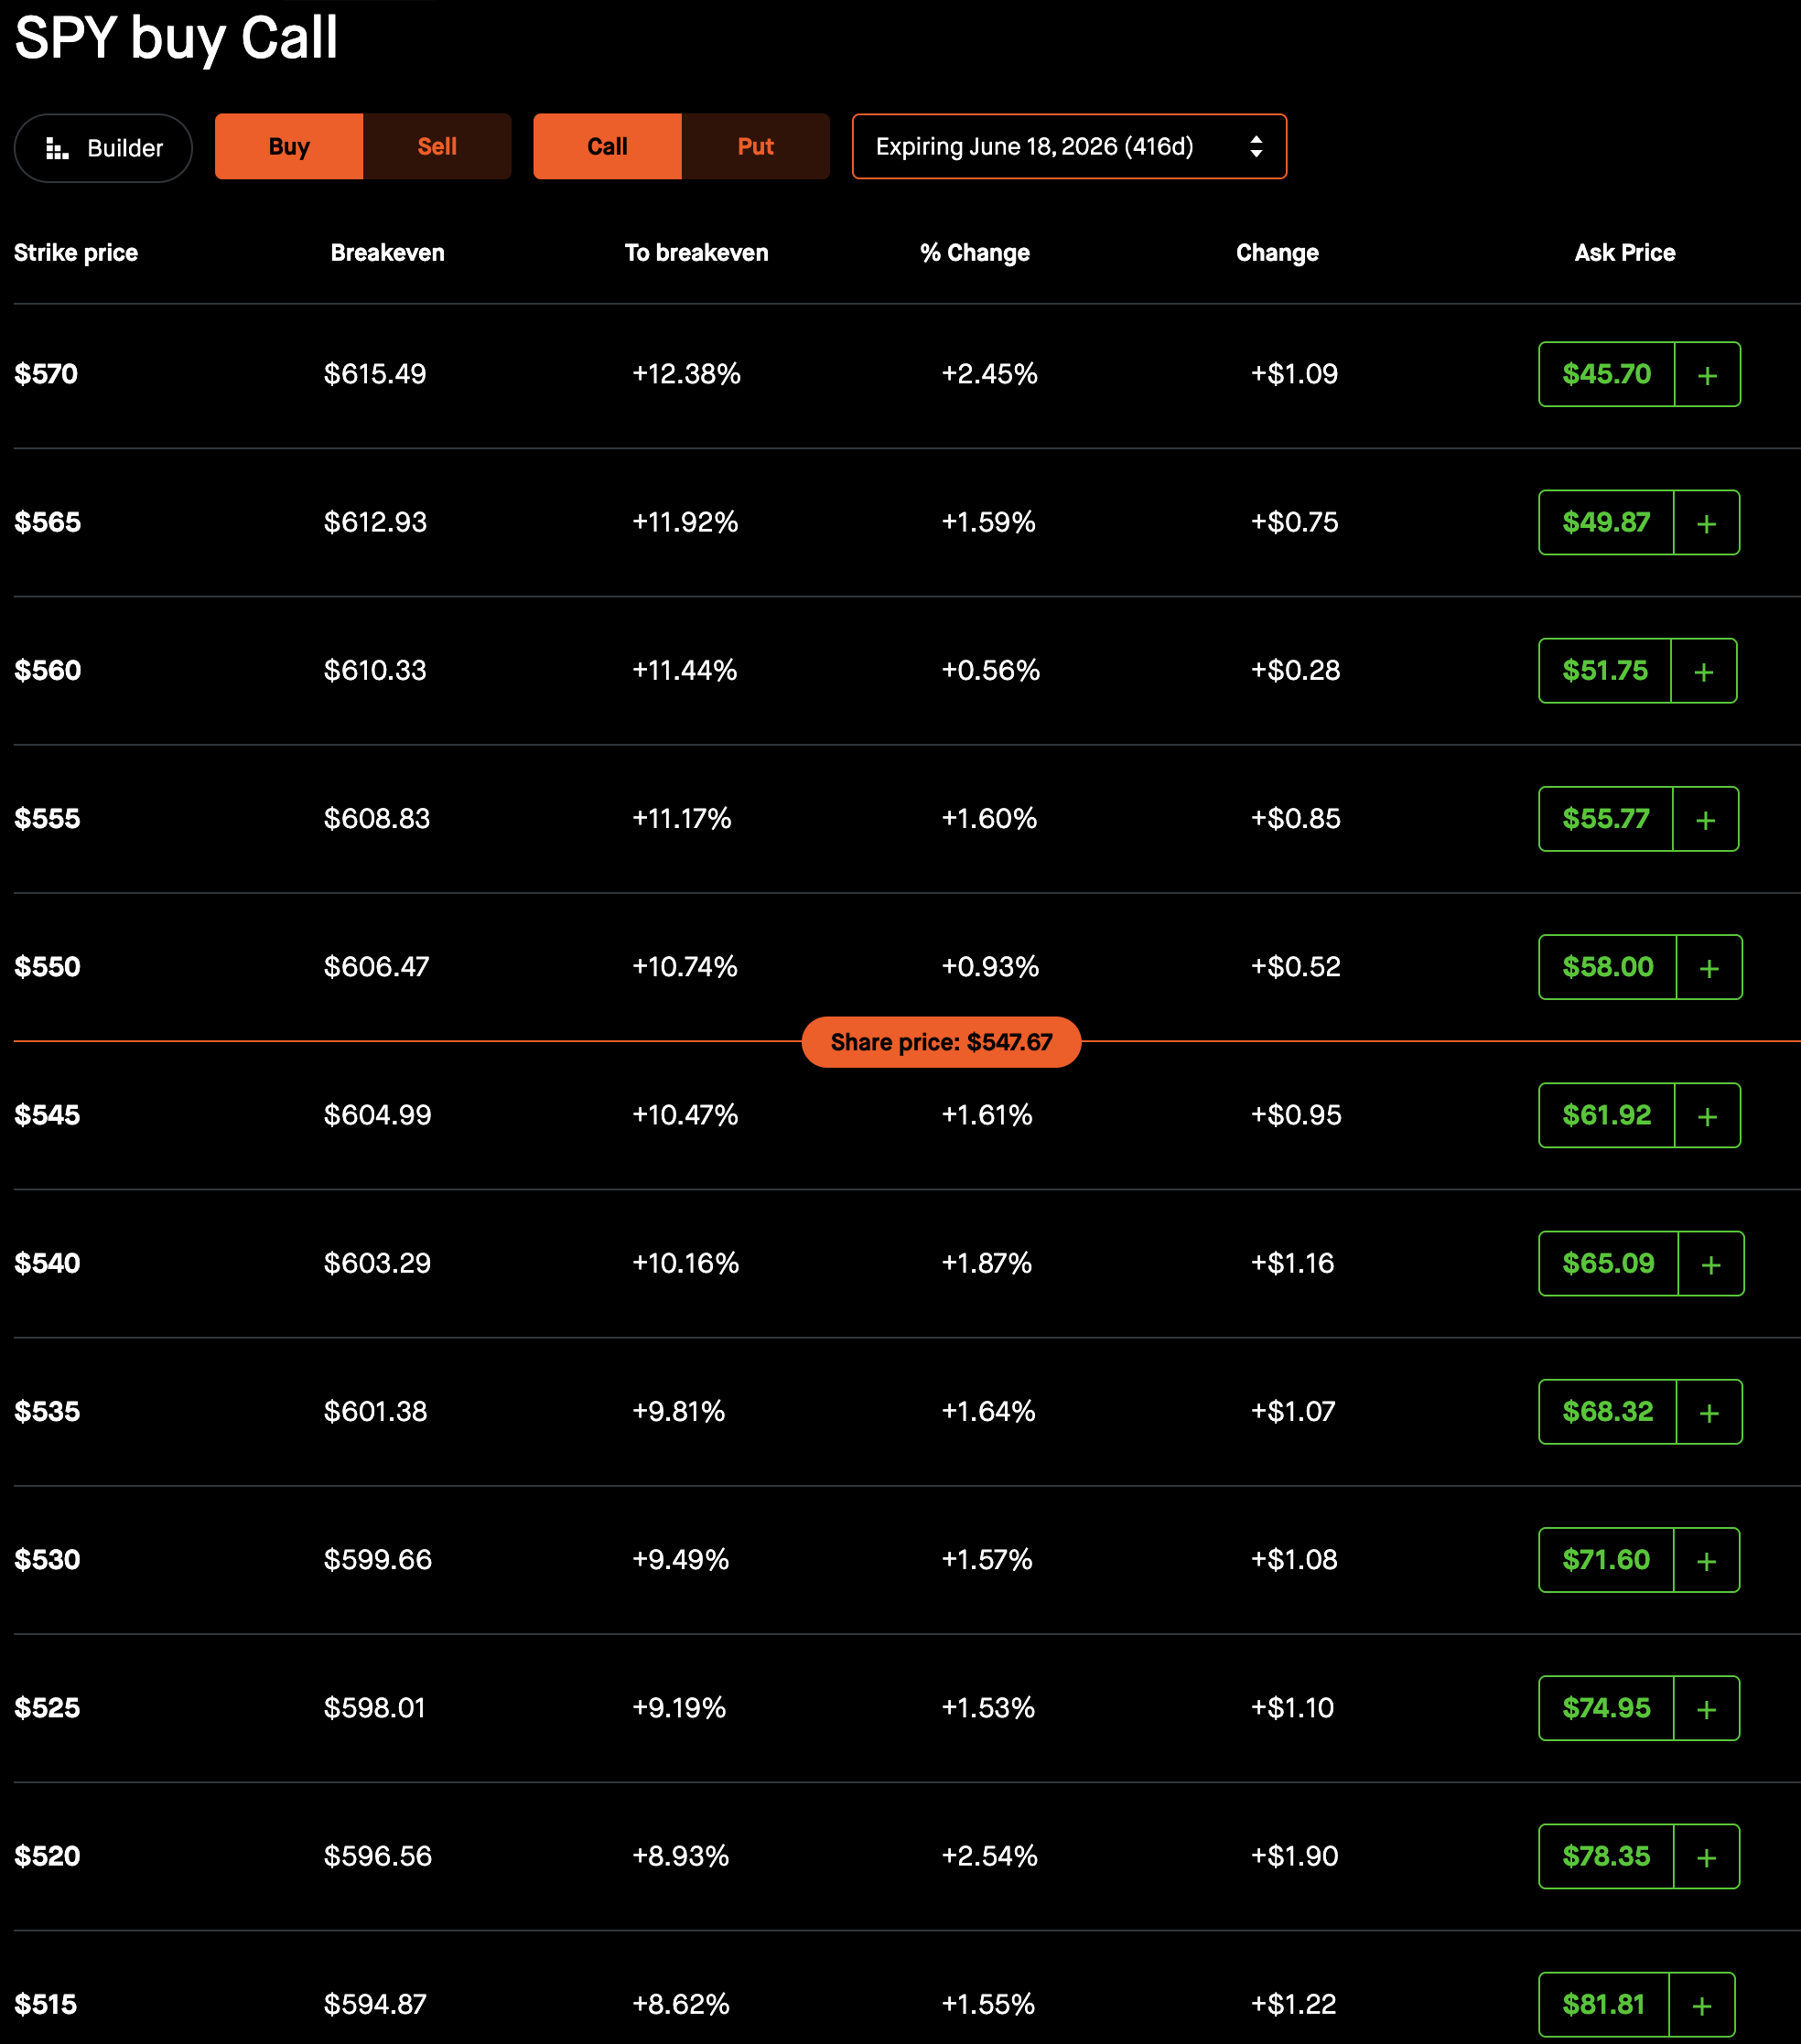Image resolution: width=1801 pixels, height=2044 pixels.
Task: Switch to the Sell option
Action: point(437,146)
